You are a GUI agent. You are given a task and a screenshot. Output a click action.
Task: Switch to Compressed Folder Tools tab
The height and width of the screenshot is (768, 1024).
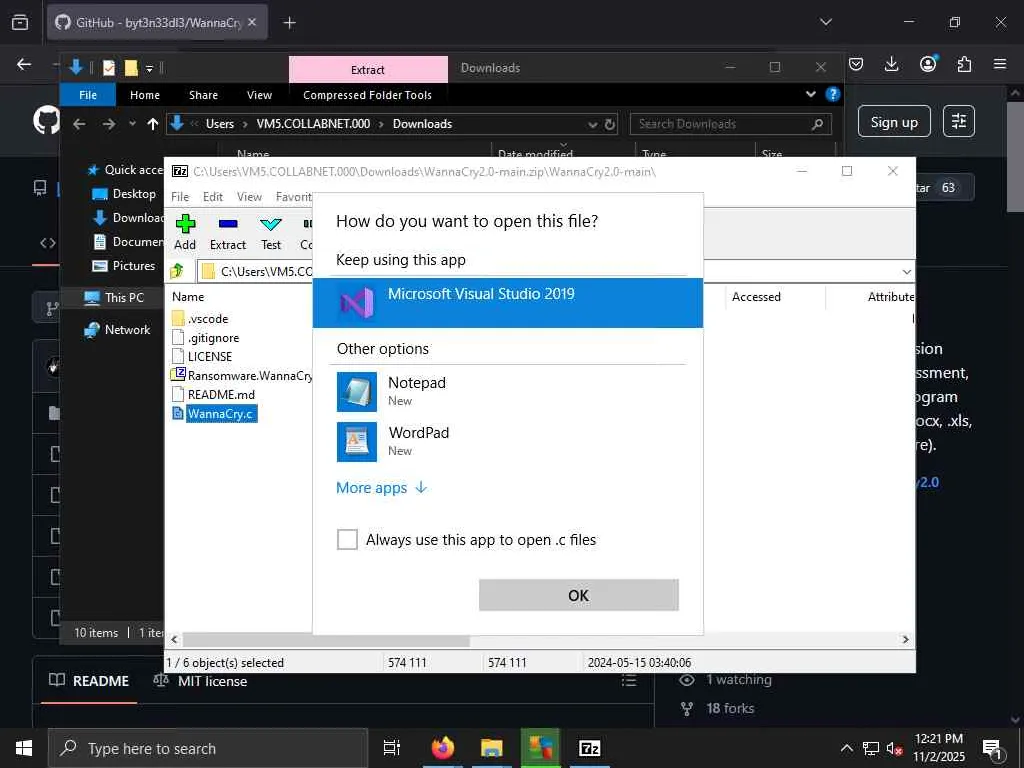point(367,95)
